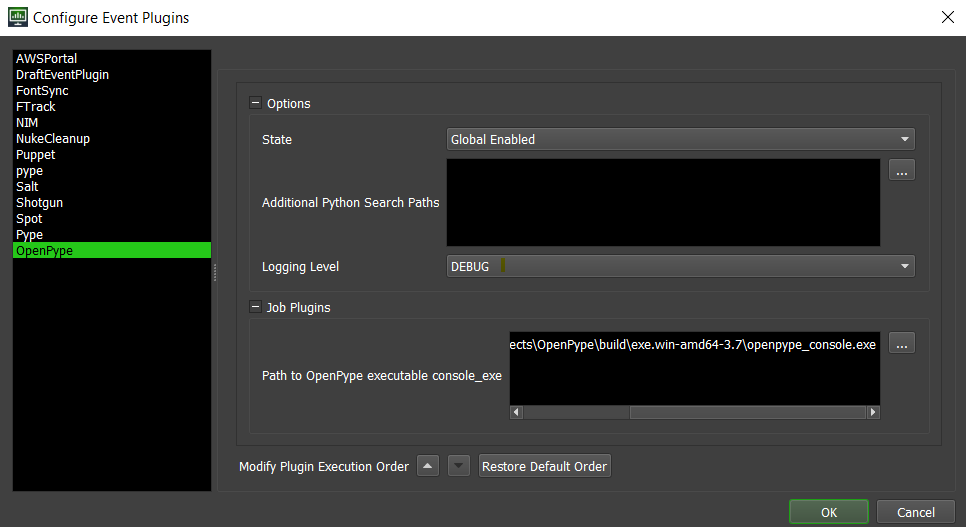966x527 pixels.
Task: Open browse button for OpenPype executable path
Action: 901,344
